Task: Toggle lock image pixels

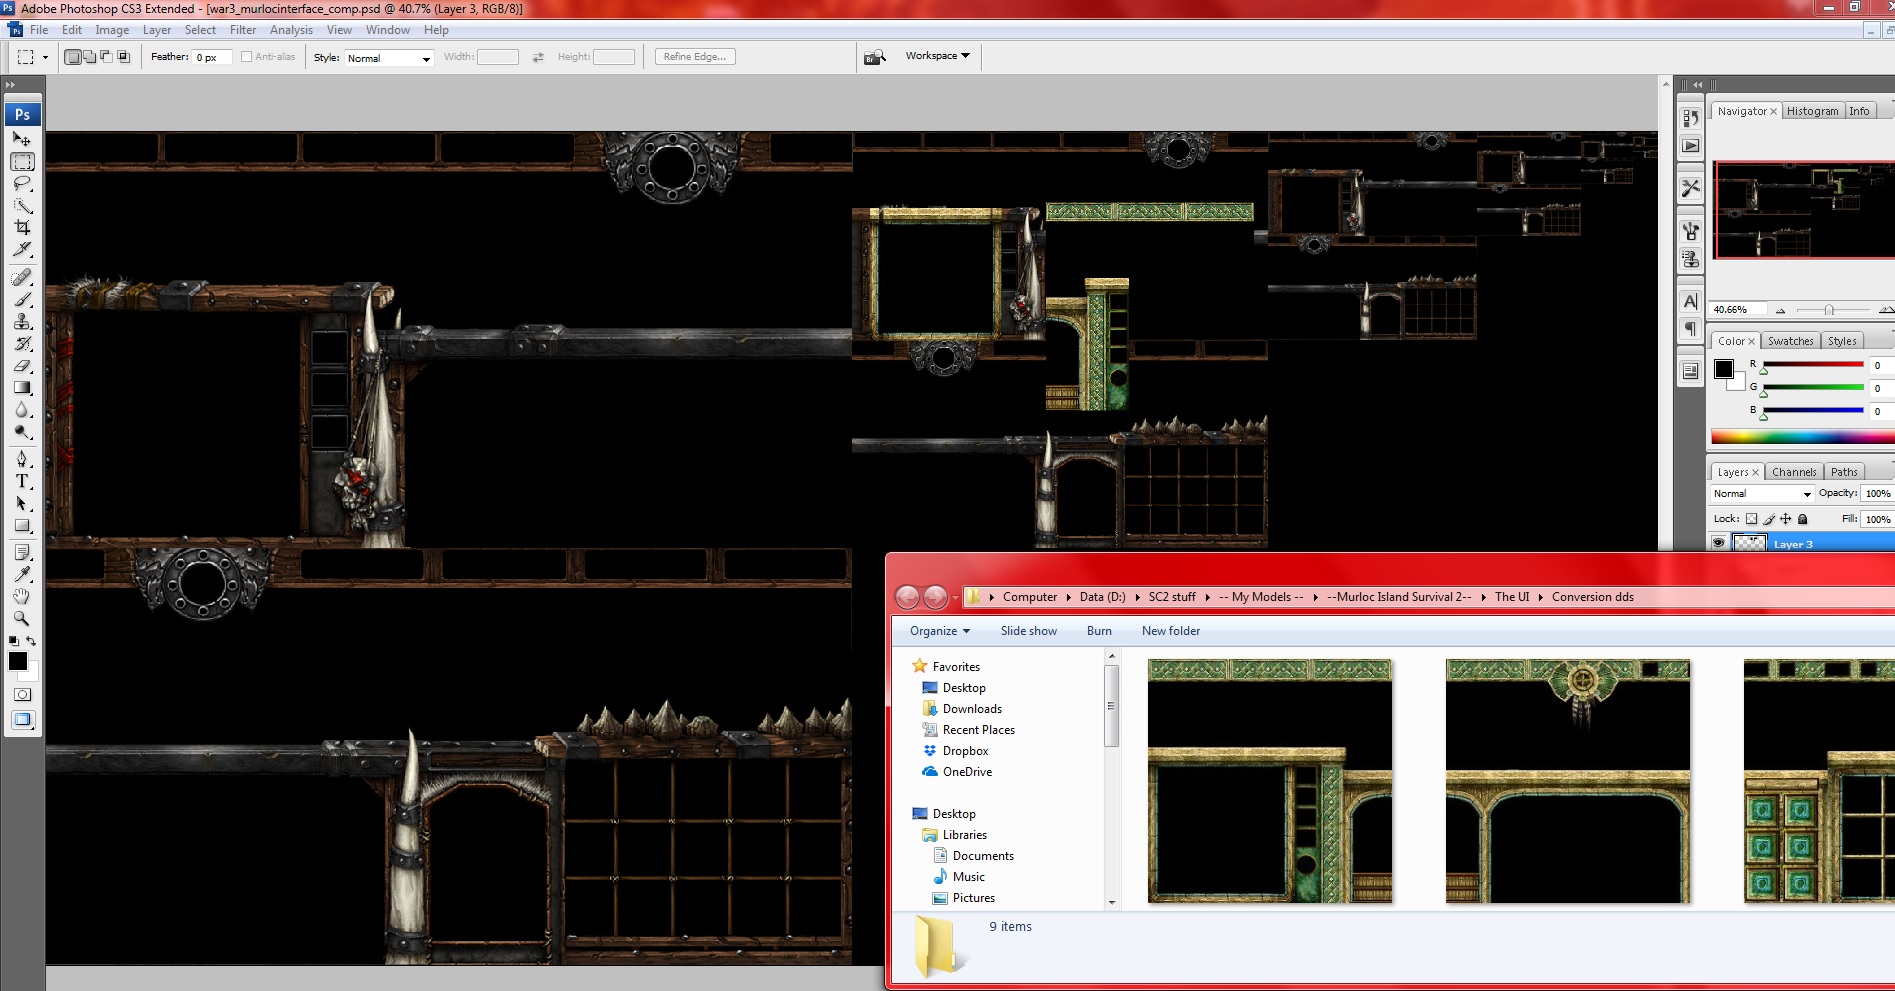Action: click(1769, 519)
